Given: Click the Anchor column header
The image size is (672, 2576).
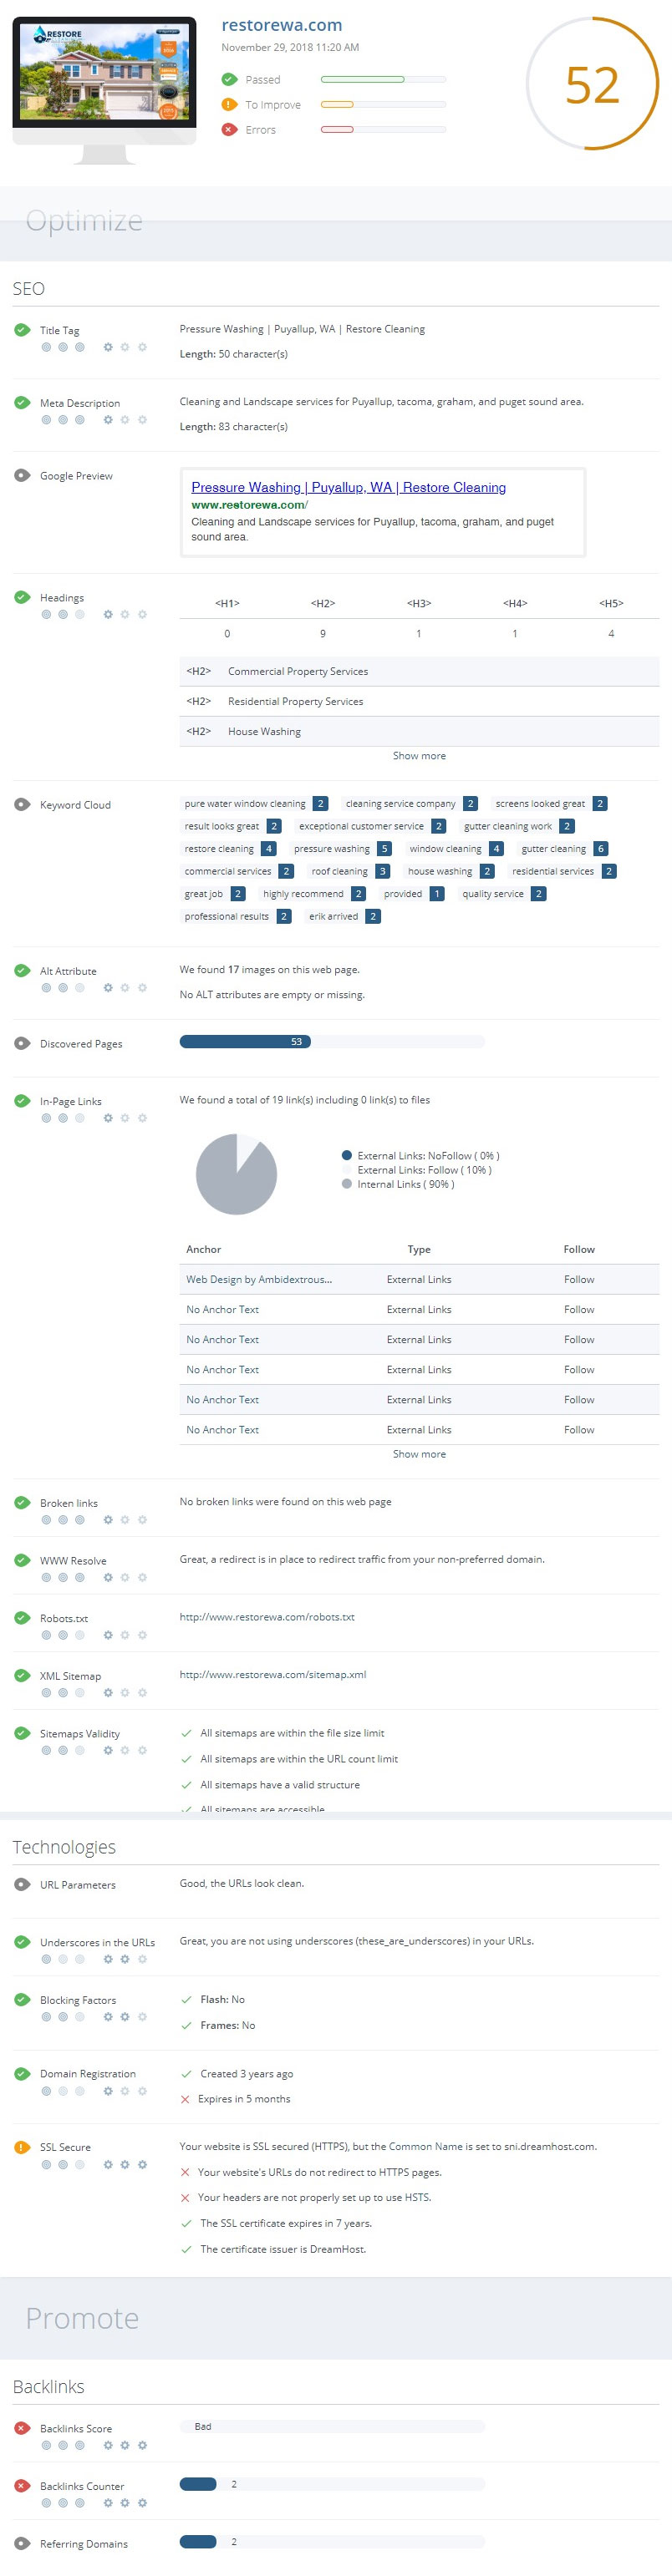Looking at the screenshot, I should (203, 1250).
